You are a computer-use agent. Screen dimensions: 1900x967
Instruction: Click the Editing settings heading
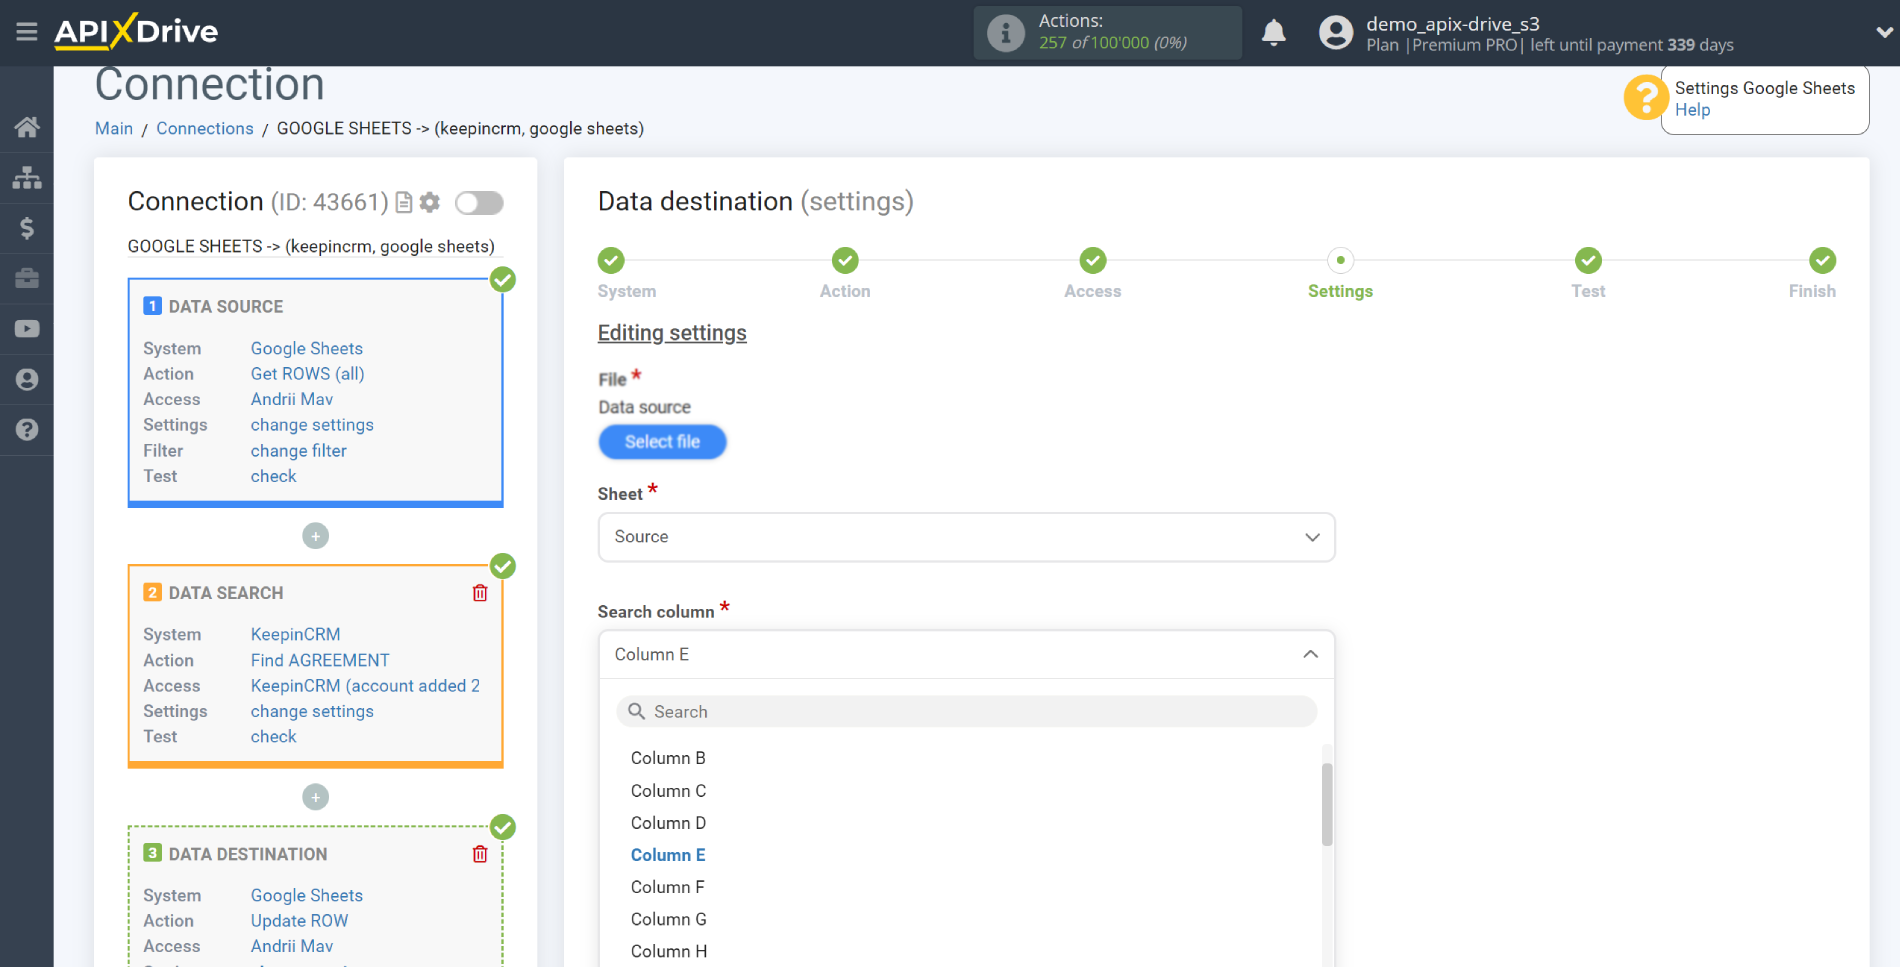point(672,333)
